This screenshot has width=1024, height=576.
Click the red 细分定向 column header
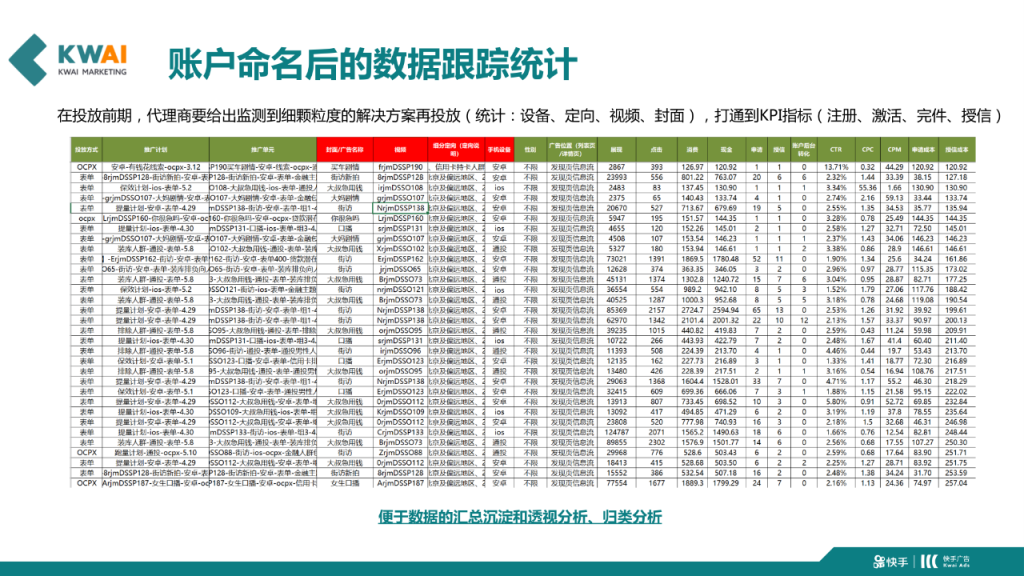[x=456, y=150]
